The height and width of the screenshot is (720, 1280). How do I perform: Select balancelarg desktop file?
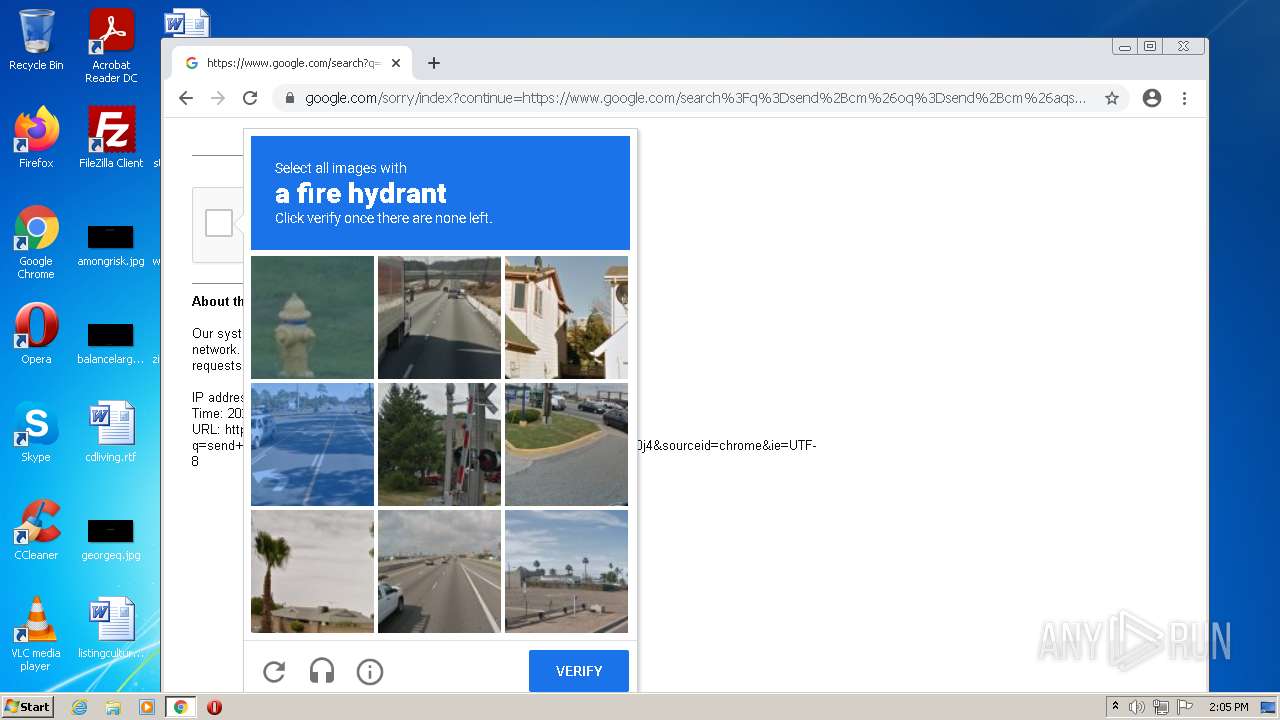click(111, 342)
